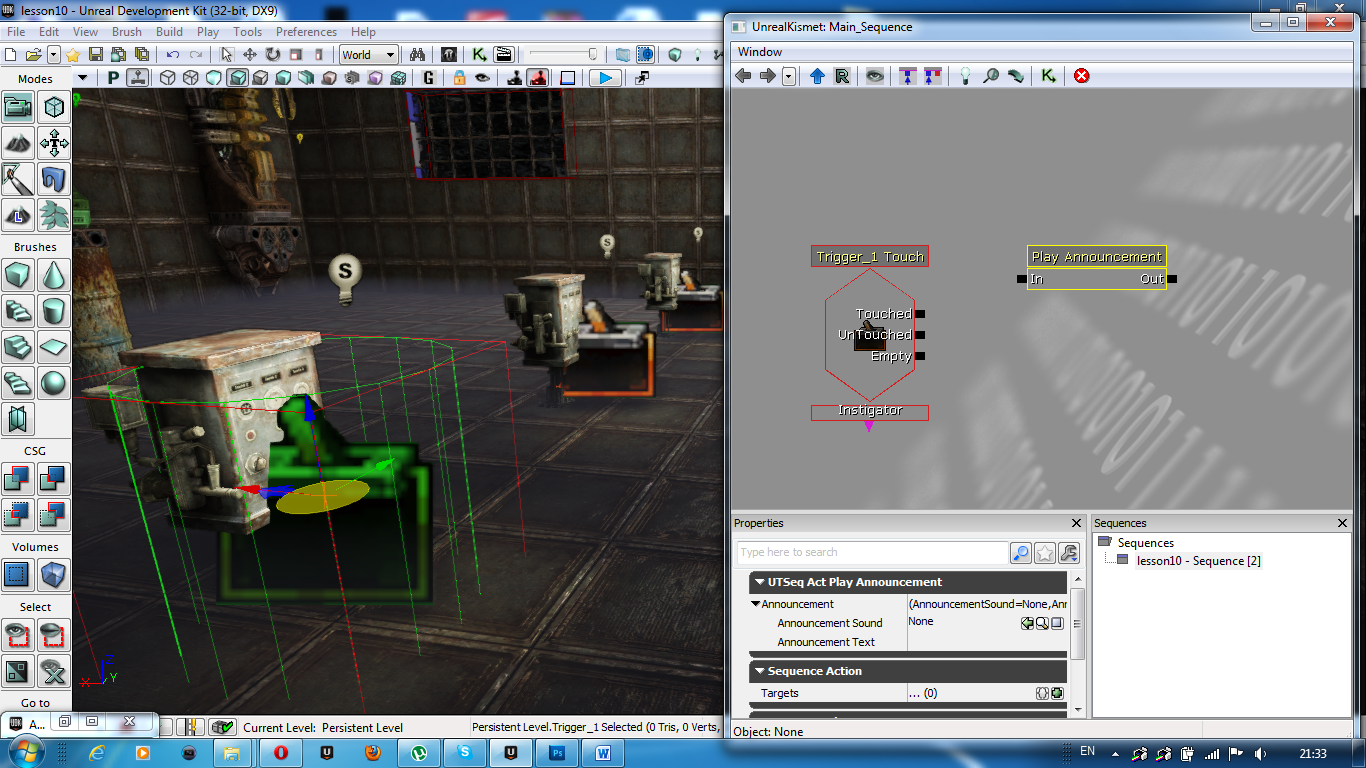Pick the Cone brush builder
Screen dimensions: 1366x768
click(54, 275)
